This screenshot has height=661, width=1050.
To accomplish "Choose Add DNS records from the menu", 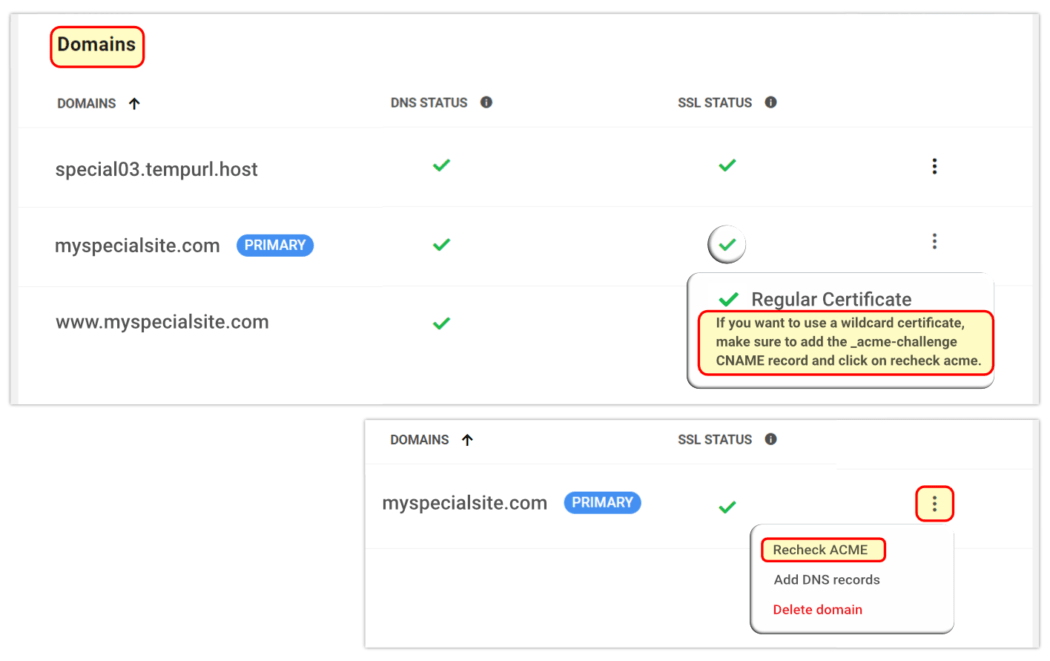I will pos(826,579).
